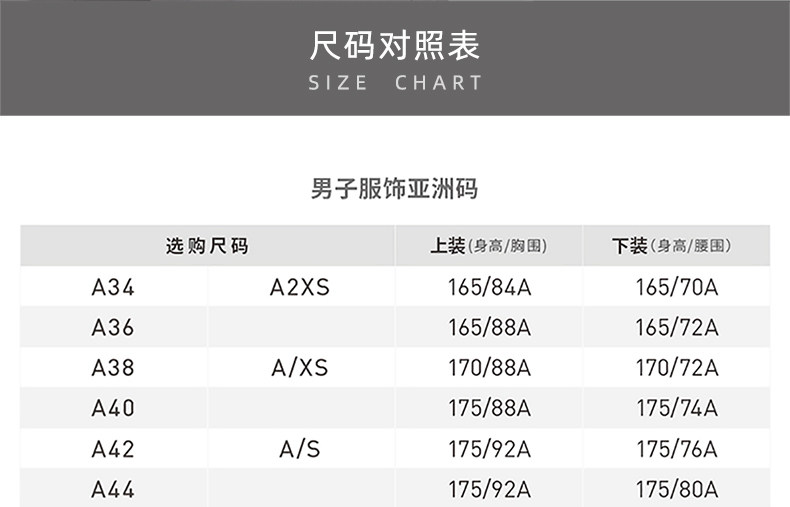Select the 165/70A bottom measurement cell
The height and width of the screenshot is (507, 790).
tap(677, 287)
